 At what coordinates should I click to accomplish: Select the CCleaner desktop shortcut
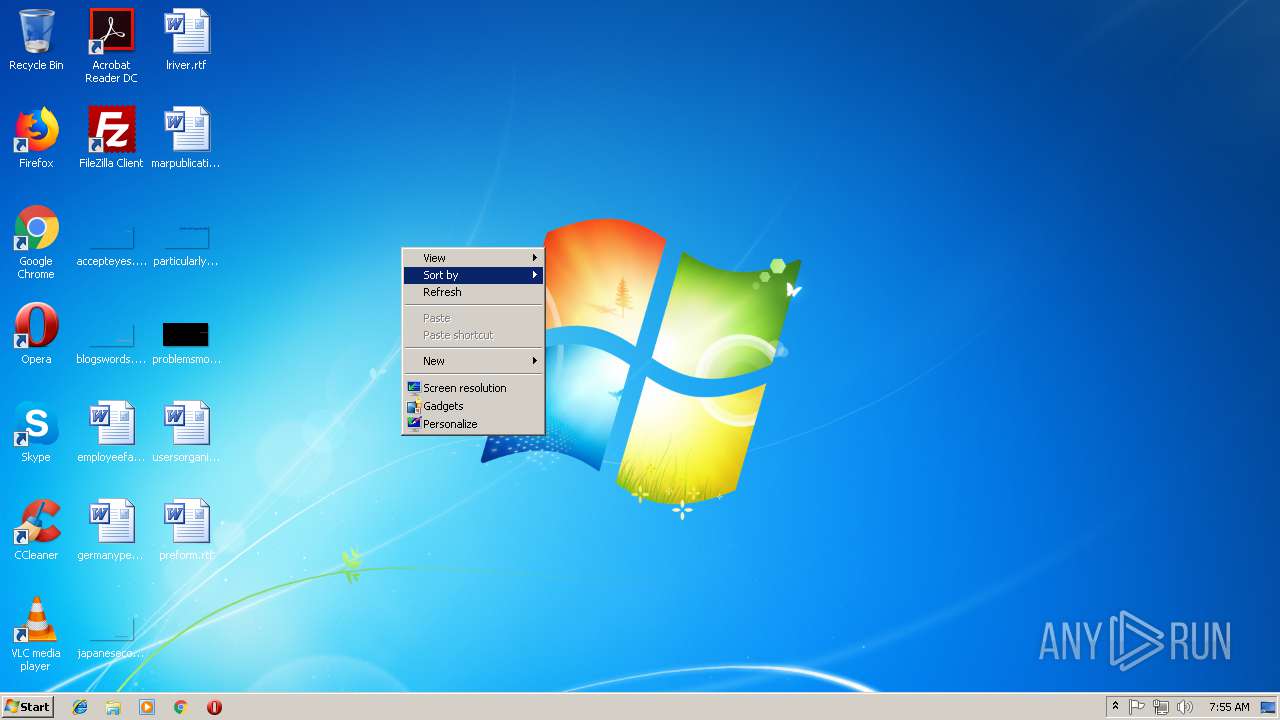pos(36,530)
